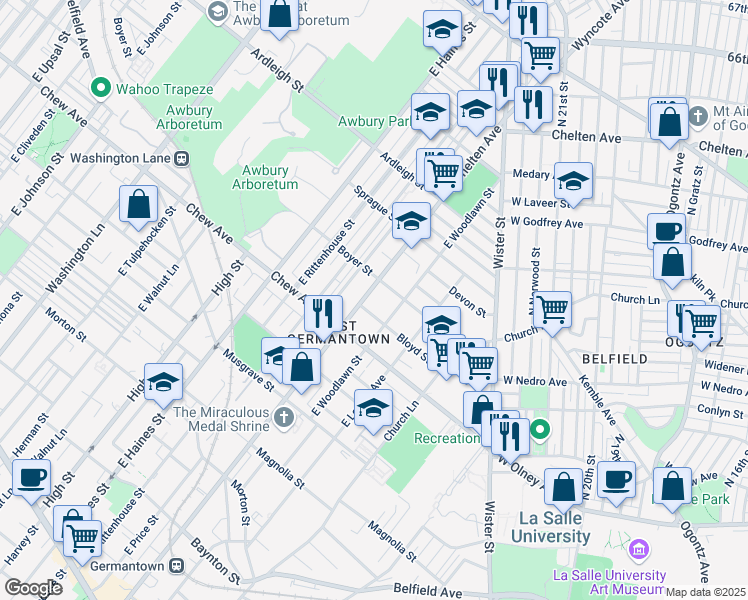The image size is (748, 600).
Task: Click the school marker on High St near E Haines St
Action: click(163, 383)
